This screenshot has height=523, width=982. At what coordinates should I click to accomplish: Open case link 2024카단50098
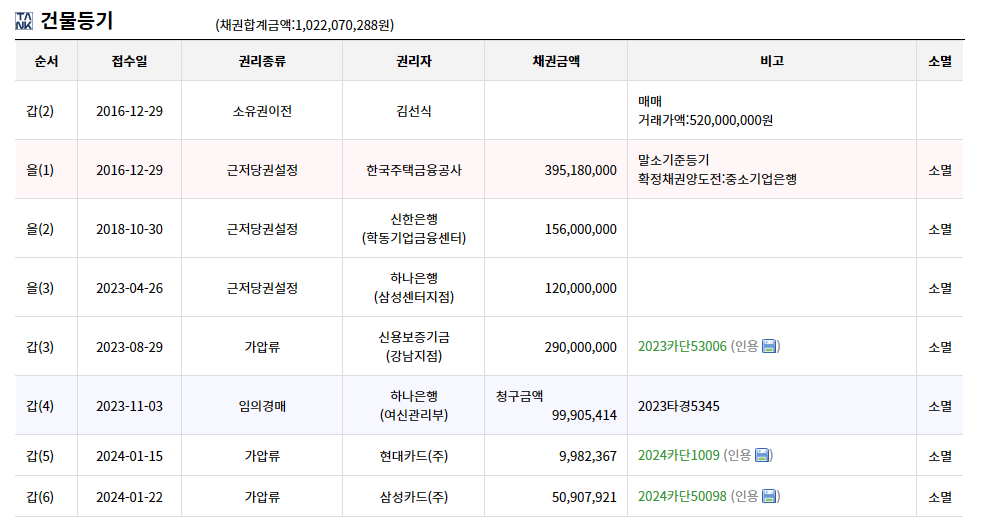682,496
